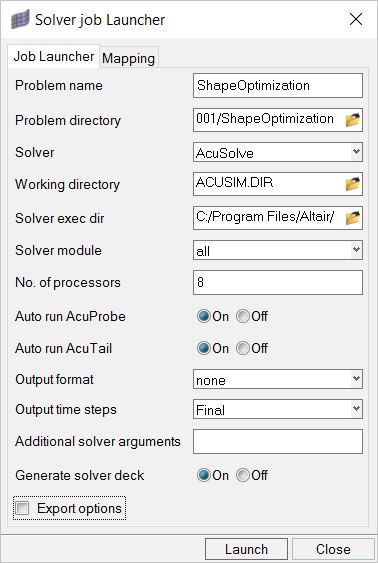Screen dimensions: 378x563
Task: Expand Output time steps dropdown
Action: [278, 409]
